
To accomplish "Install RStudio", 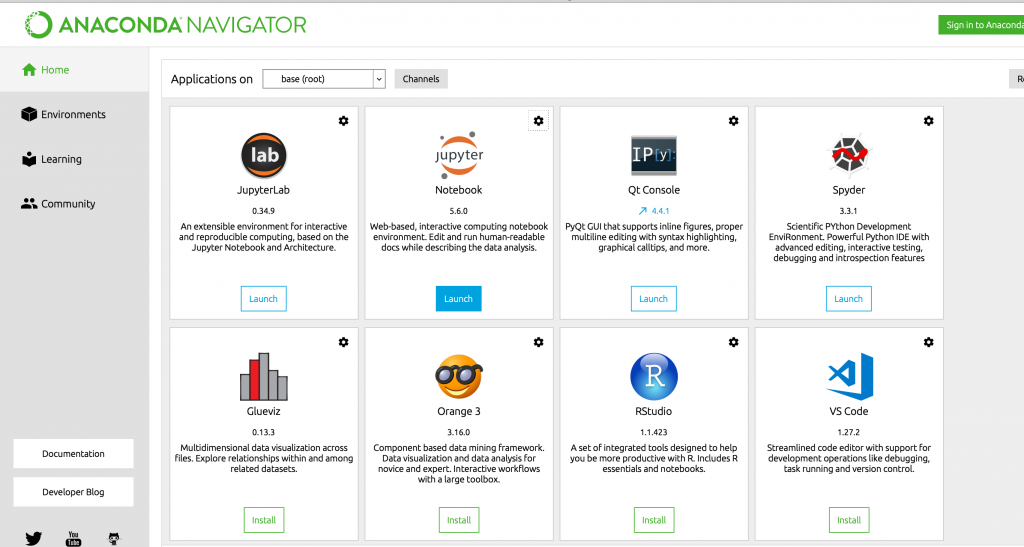I will pos(654,520).
